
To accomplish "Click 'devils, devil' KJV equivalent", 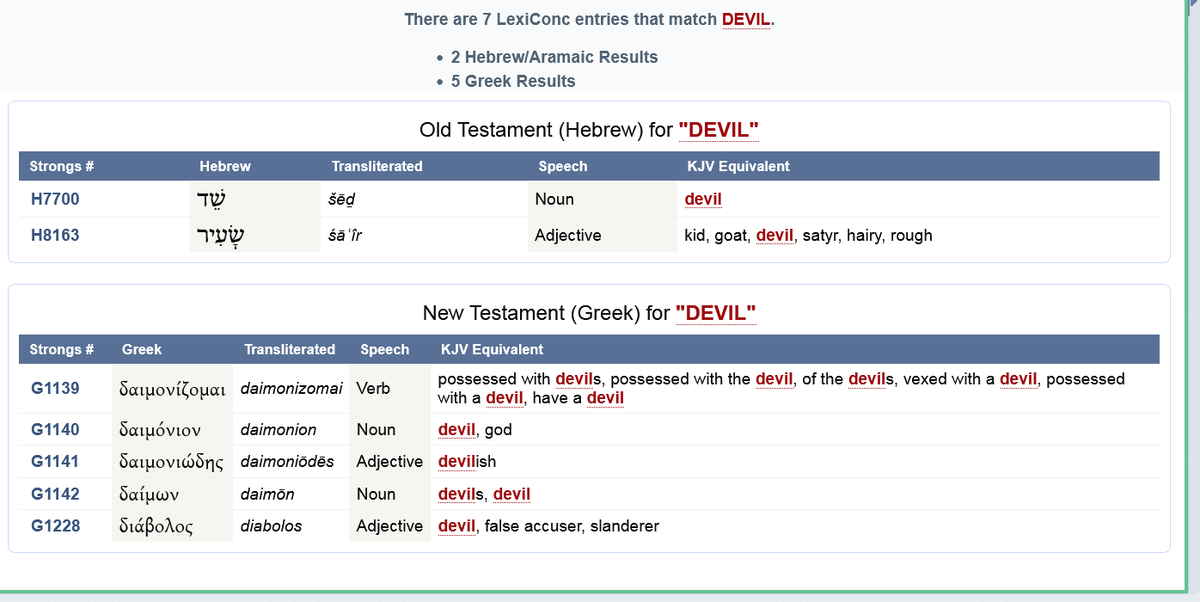I will click(484, 493).
